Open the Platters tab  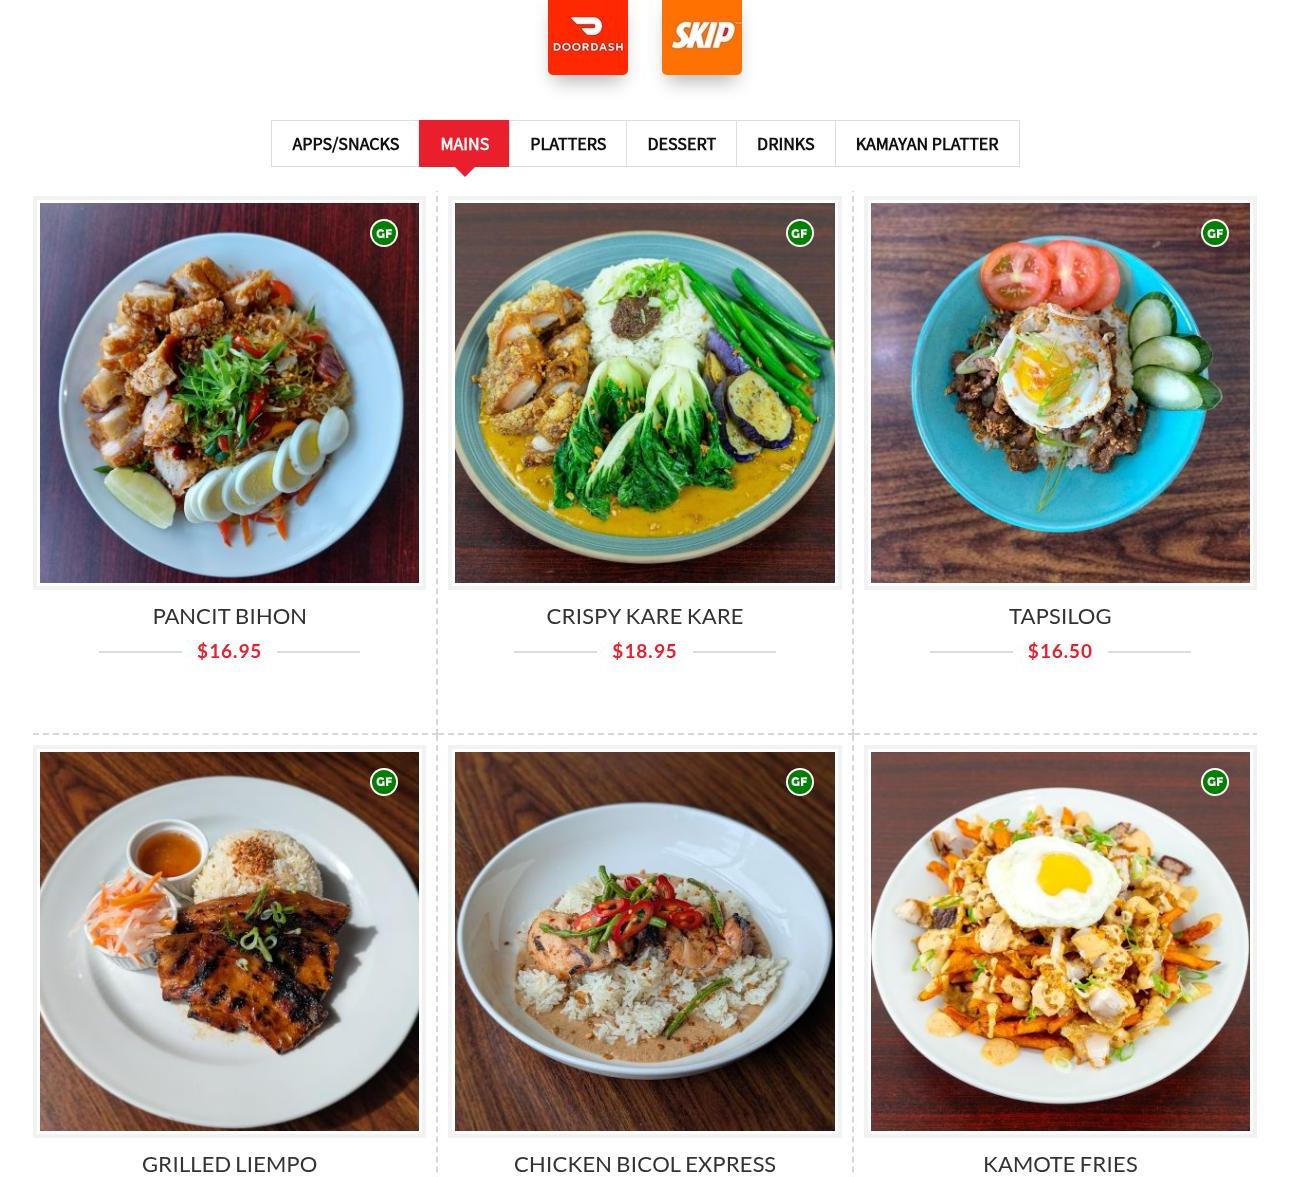coord(568,144)
